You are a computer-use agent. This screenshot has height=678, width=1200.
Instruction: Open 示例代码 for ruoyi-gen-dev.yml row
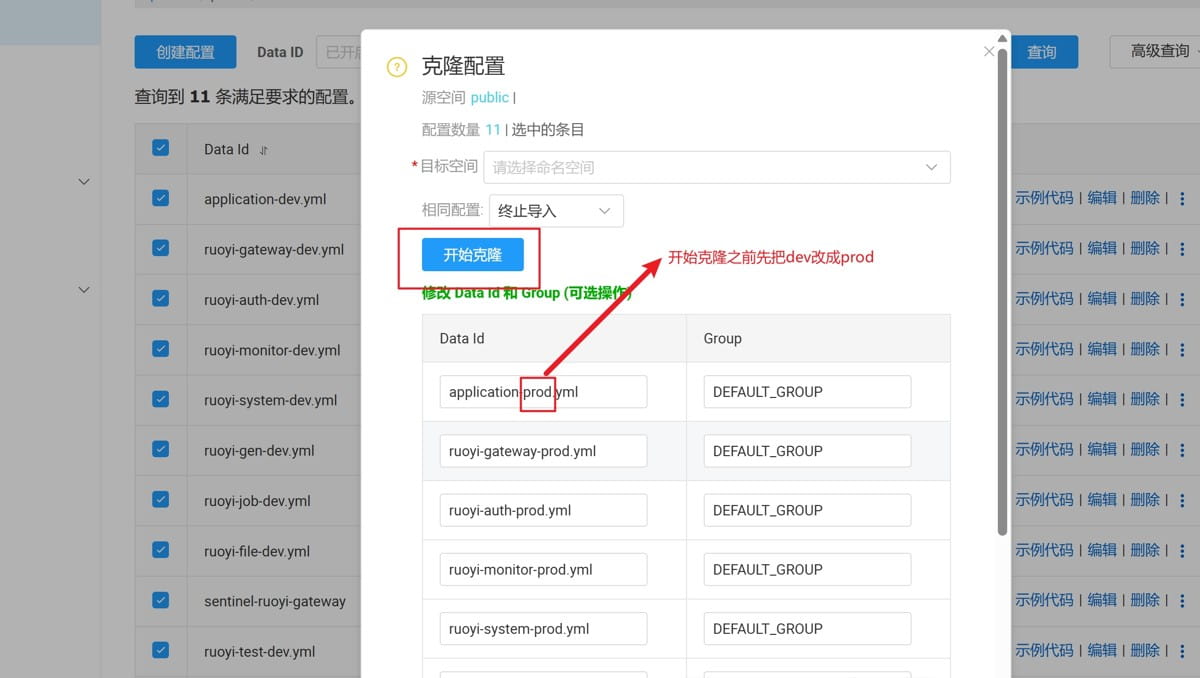coord(1044,450)
